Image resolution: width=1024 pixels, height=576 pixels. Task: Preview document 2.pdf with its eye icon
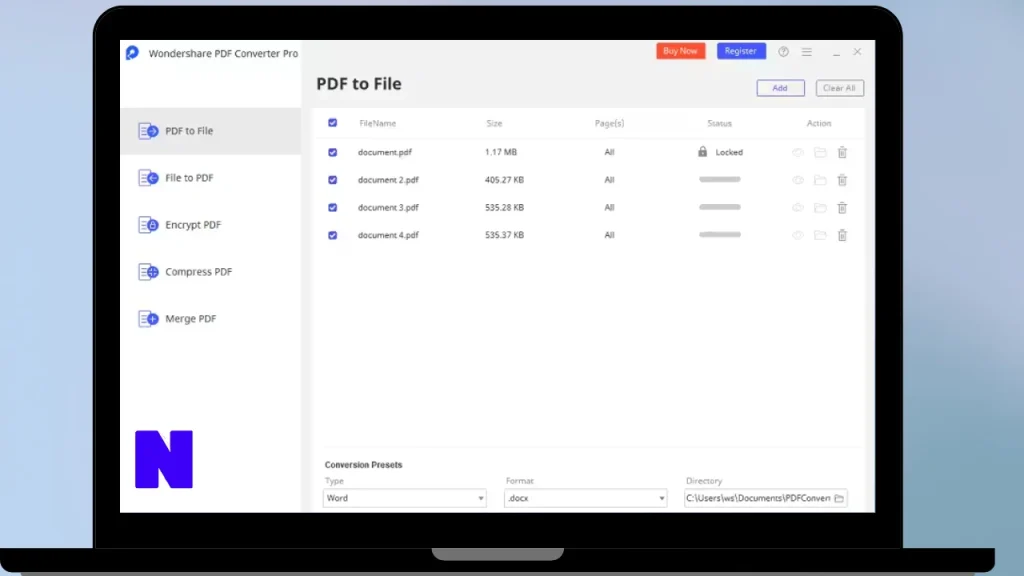(x=798, y=180)
